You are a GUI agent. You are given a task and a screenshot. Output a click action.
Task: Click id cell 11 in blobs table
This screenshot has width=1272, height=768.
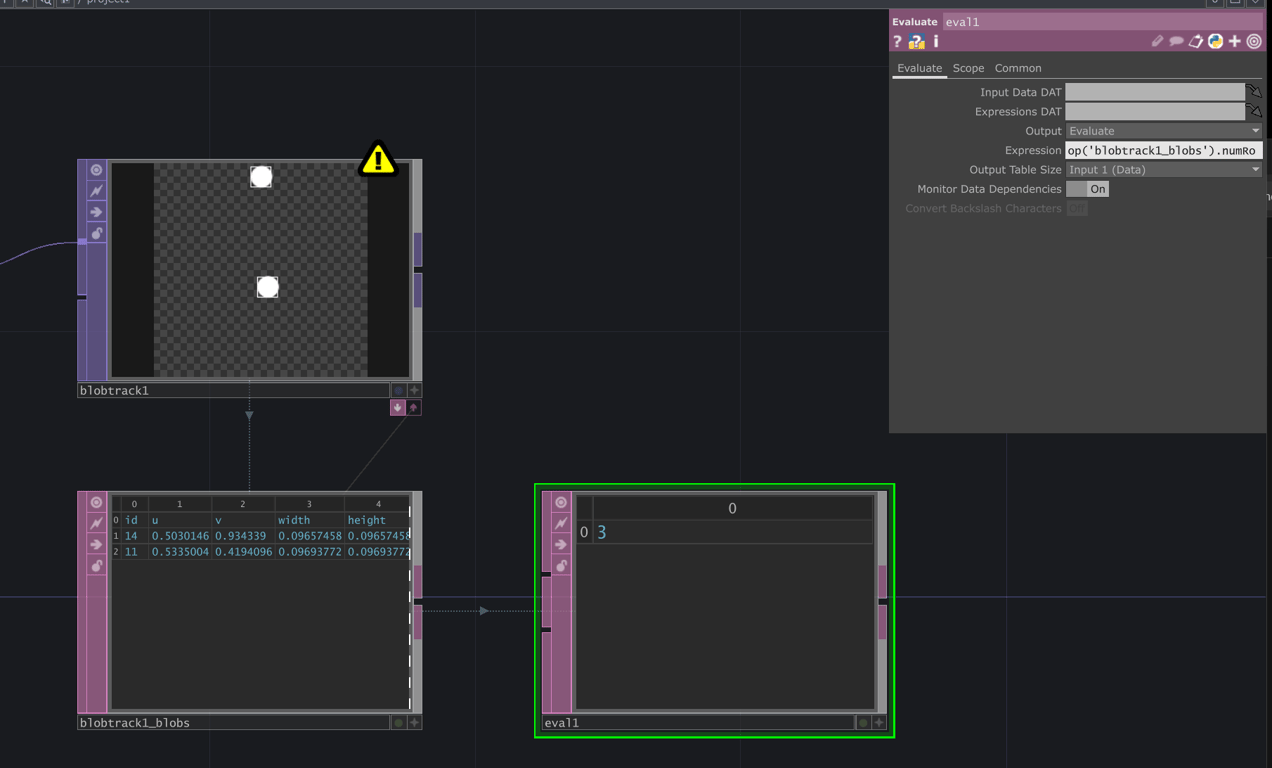pyautogui.click(x=135, y=552)
